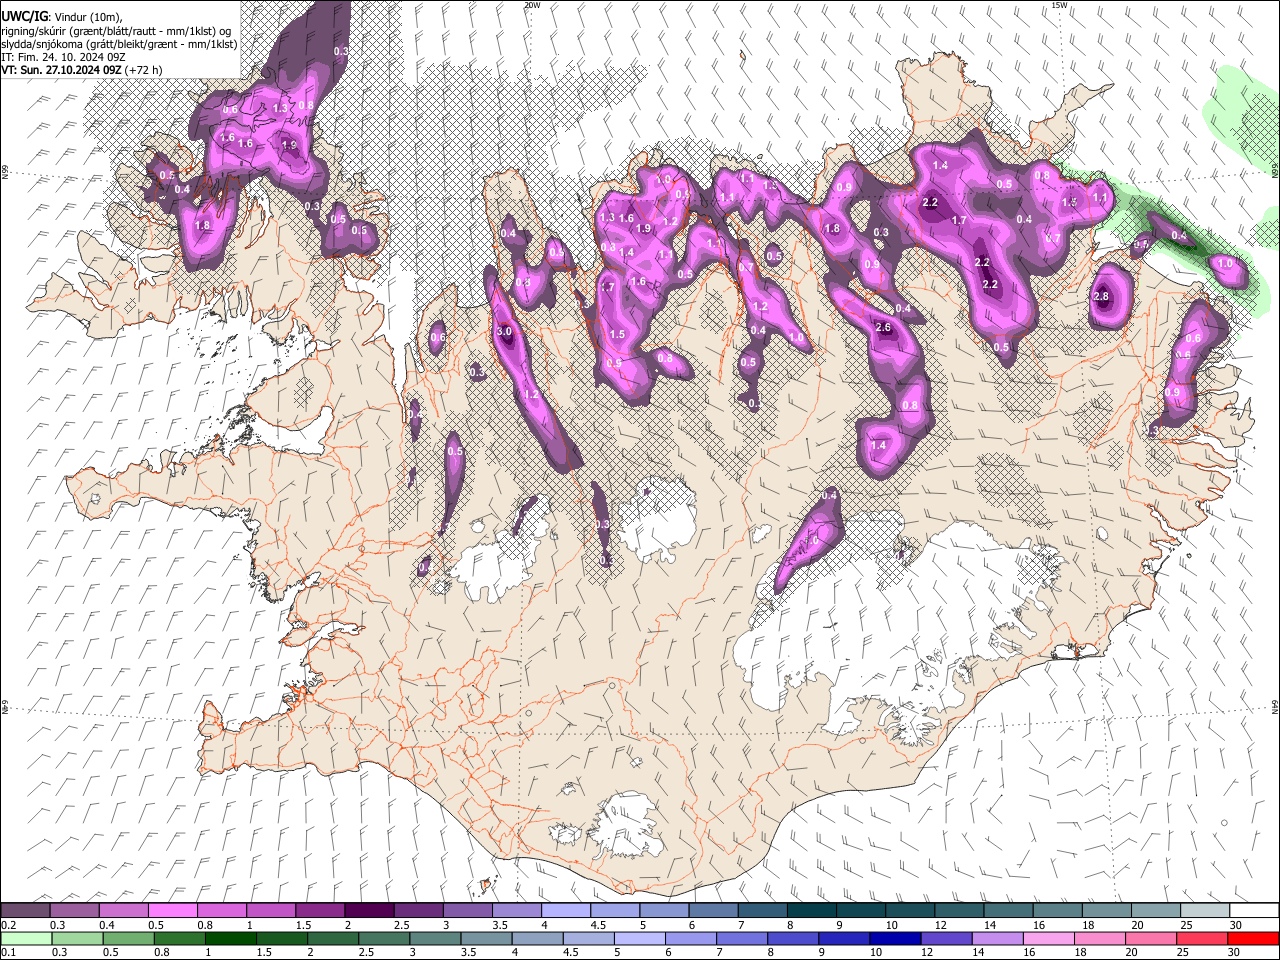Viewport: 1280px width, 960px height.
Task: Click the 'slydda/snjókoma' legend description line
Action: 120,44
